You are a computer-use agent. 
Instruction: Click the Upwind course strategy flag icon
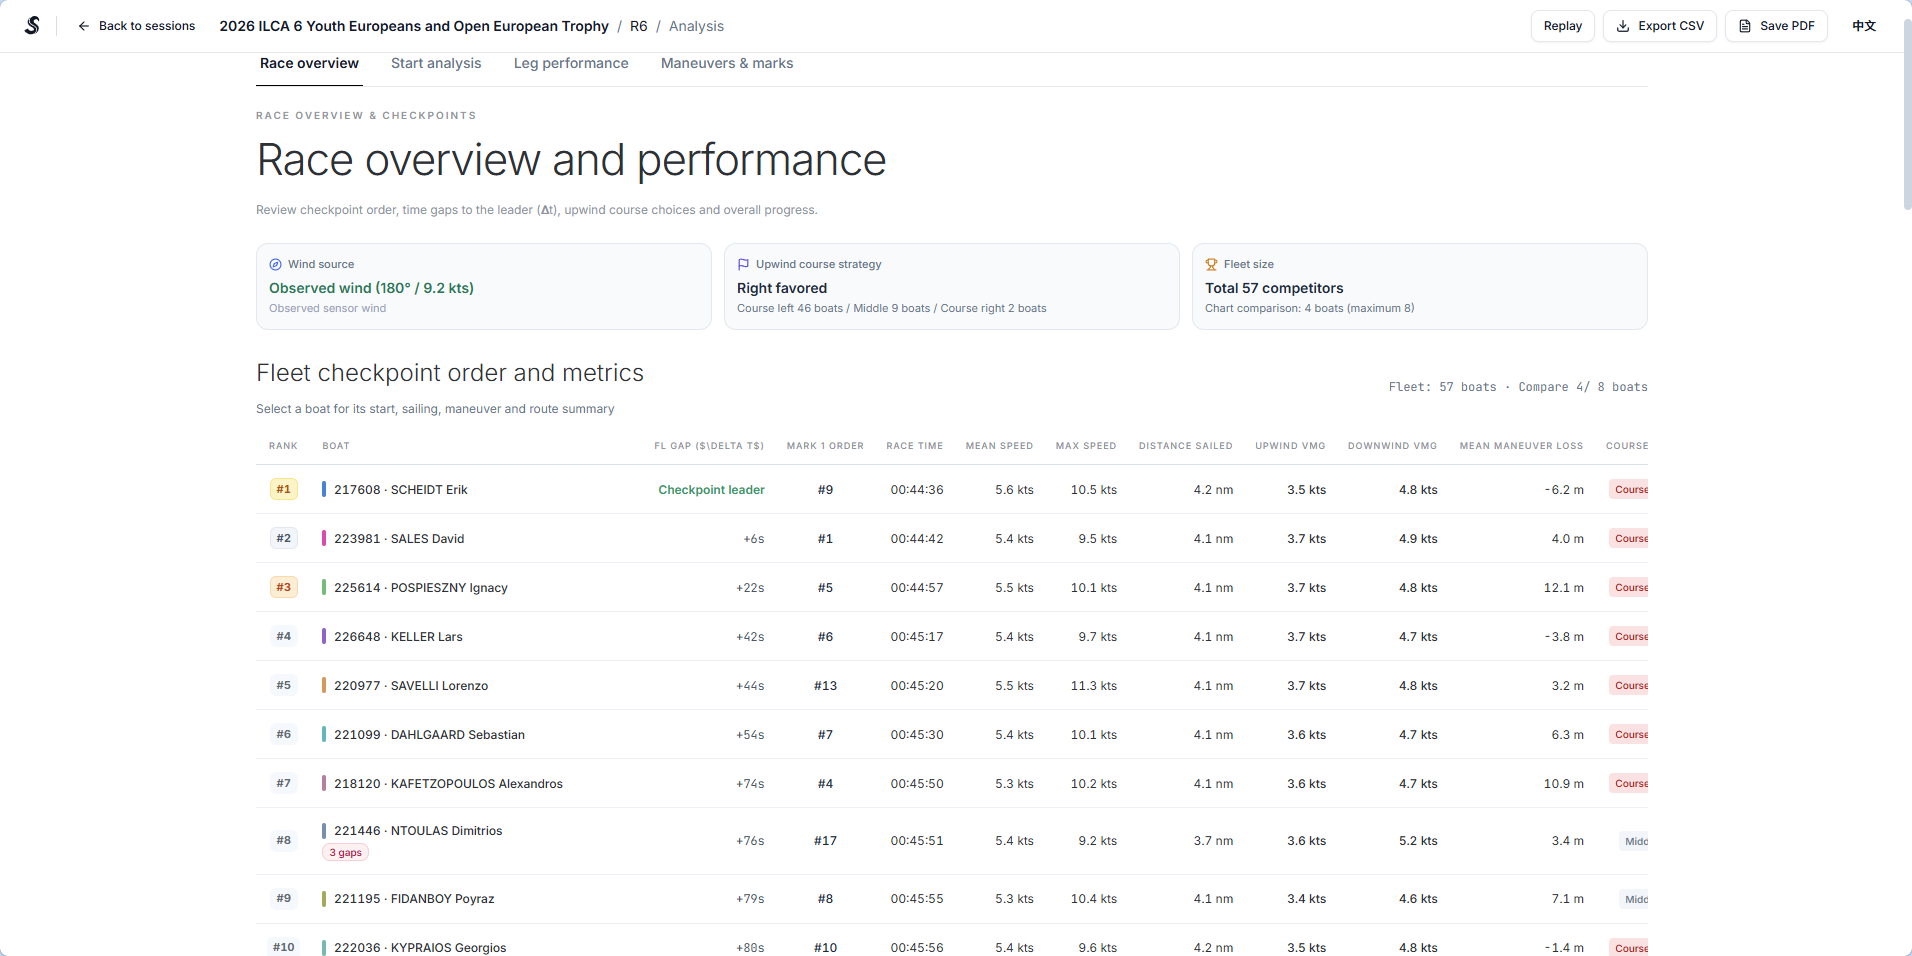point(743,264)
